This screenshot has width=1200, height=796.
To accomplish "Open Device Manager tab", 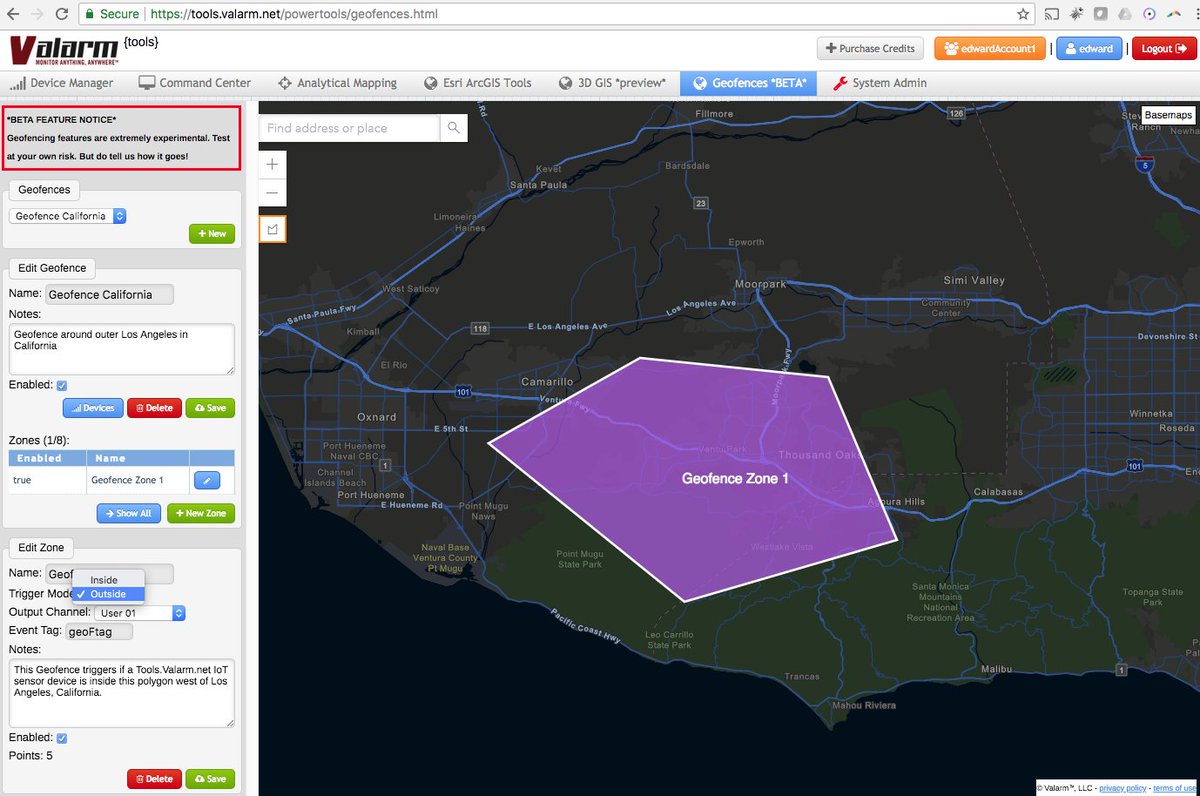I will [x=62, y=83].
